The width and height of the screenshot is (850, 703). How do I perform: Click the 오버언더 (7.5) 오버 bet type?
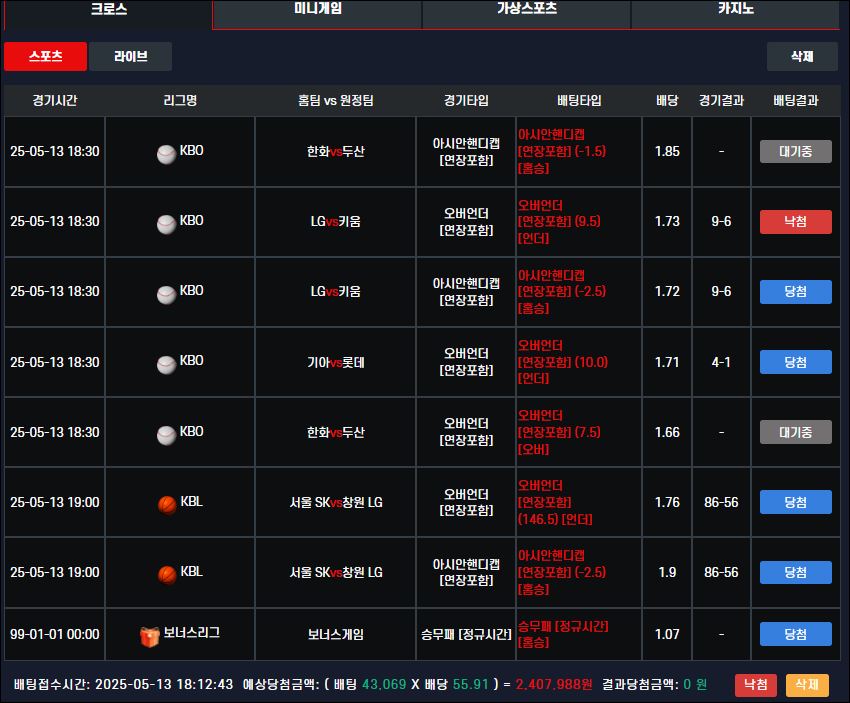[559, 432]
